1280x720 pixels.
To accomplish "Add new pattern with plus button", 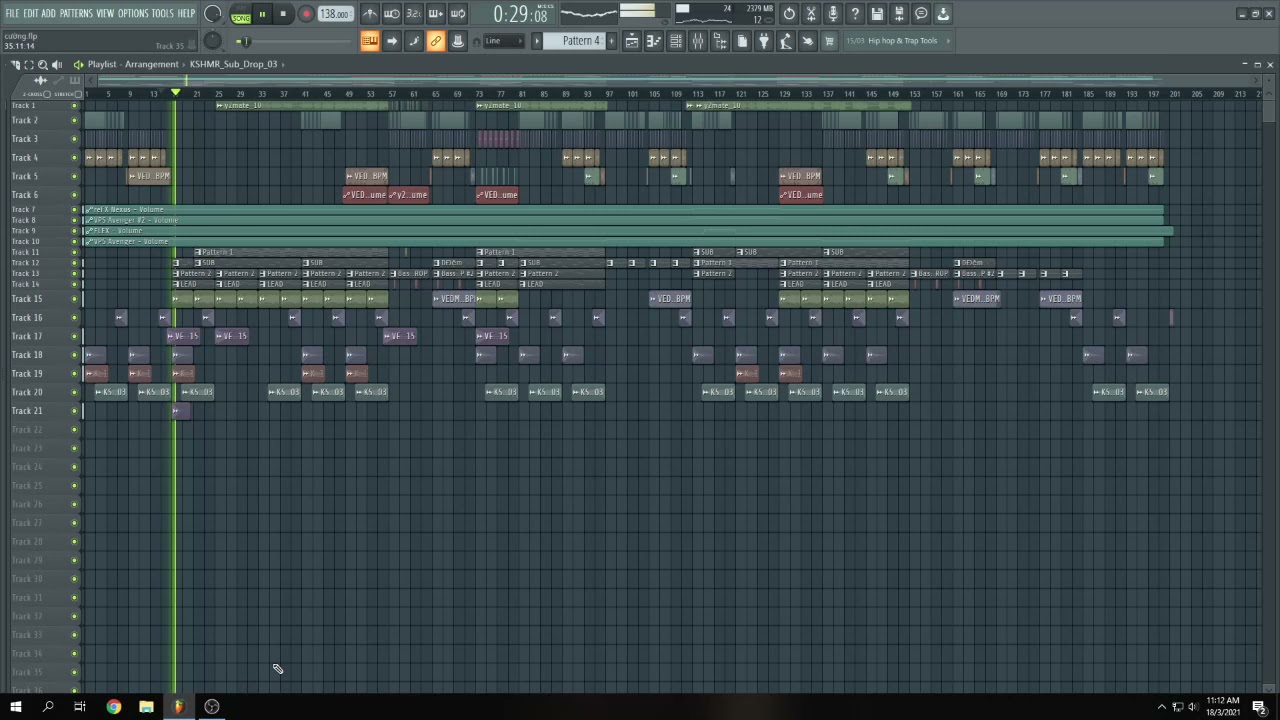I will (612, 41).
